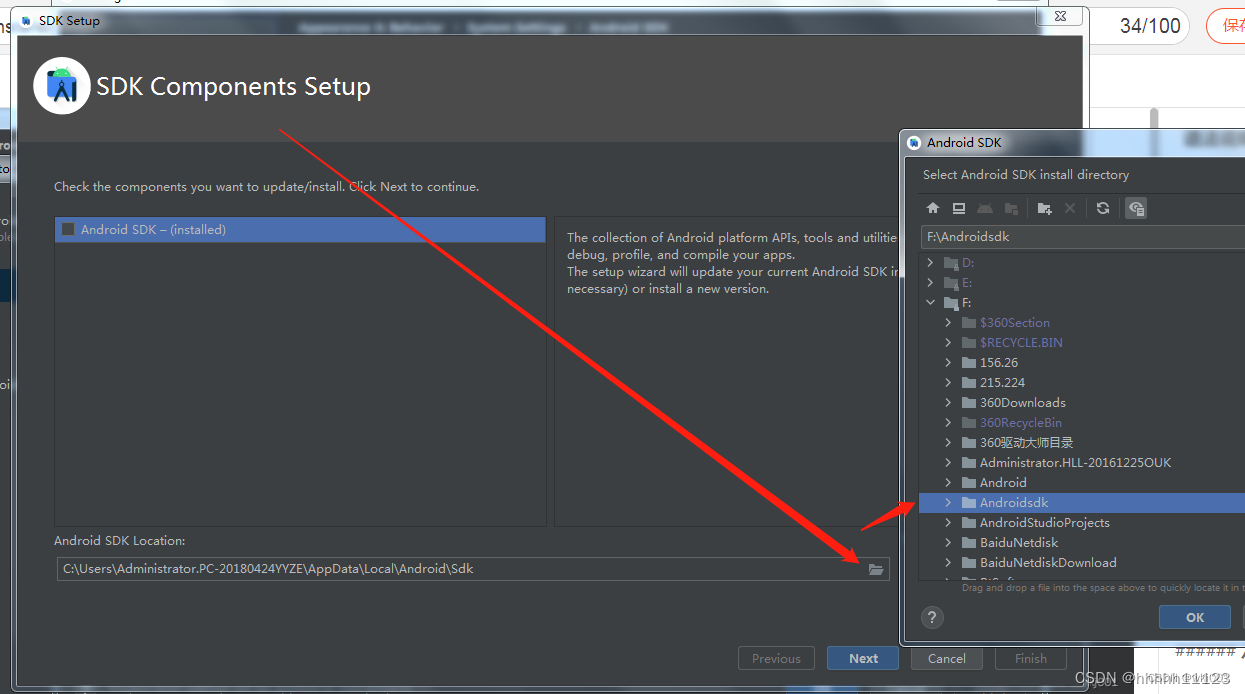This screenshot has width=1245, height=694.
Task: Create a new folder in directory chooser
Action: 1044,208
